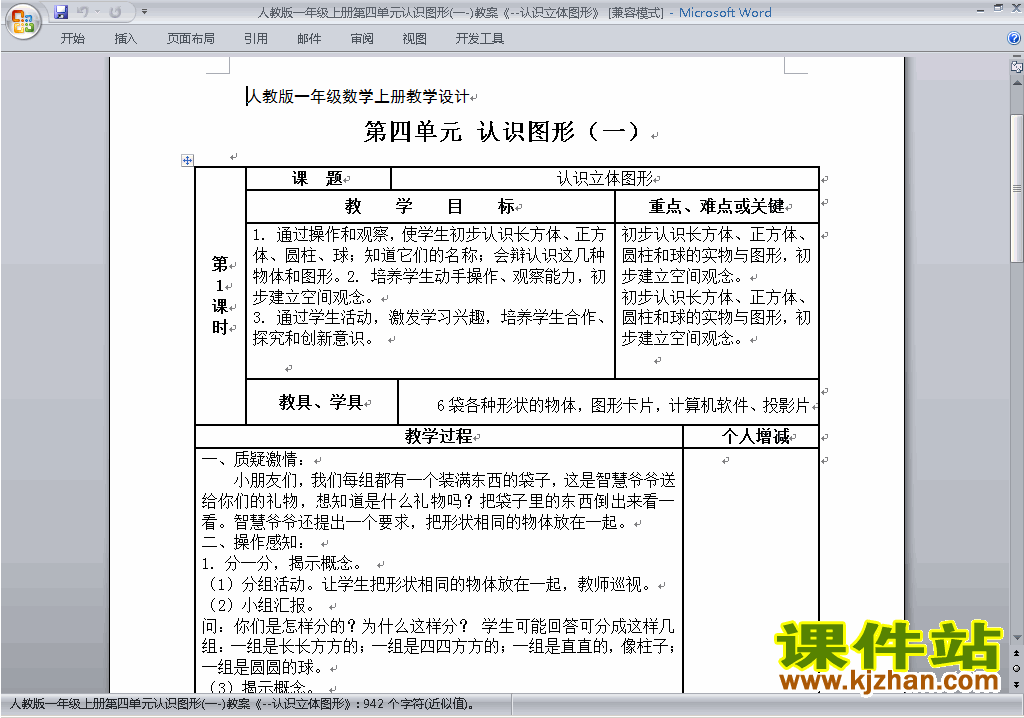1024x718 pixels.
Task: Go to the 视图 tab
Action: [x=415, y=39]
